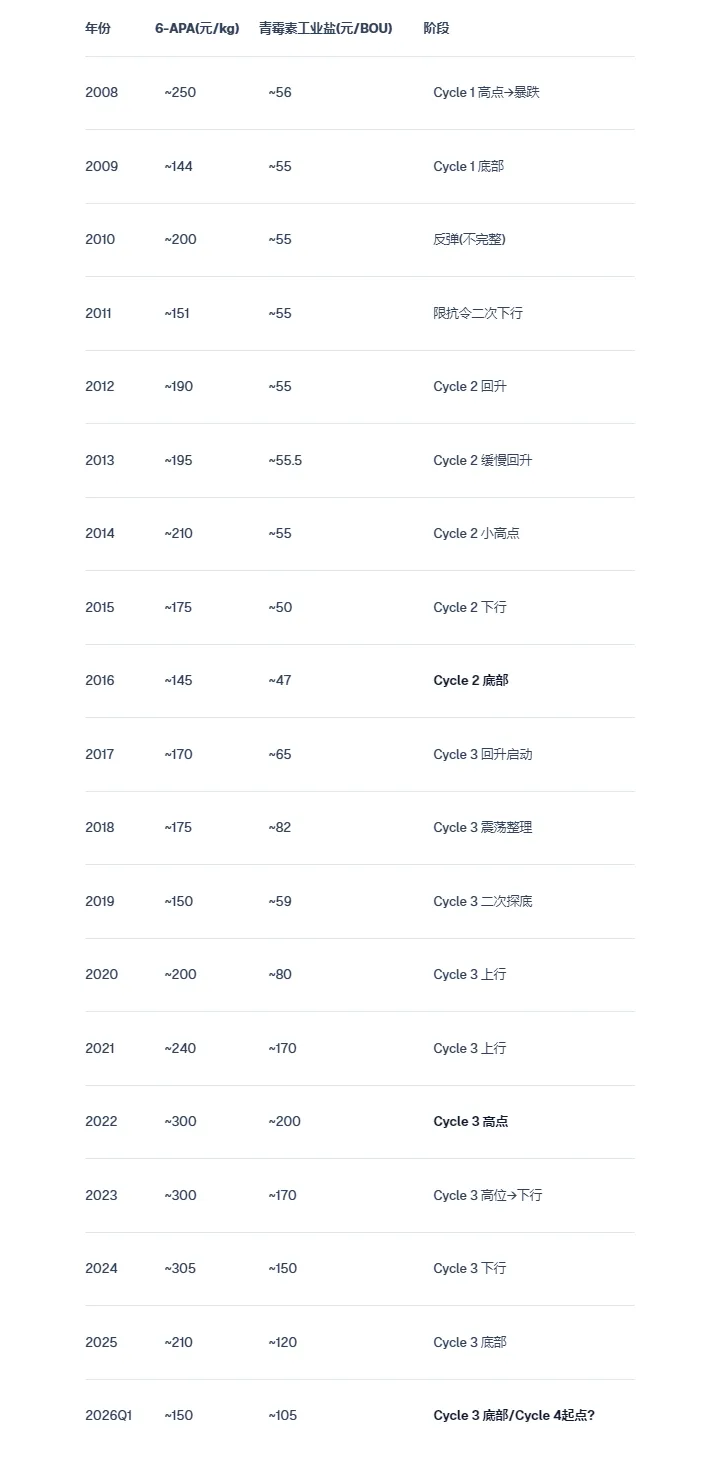
Task: Select the Cycle 3 高位→下行 cell
Action: point(487,1196)
